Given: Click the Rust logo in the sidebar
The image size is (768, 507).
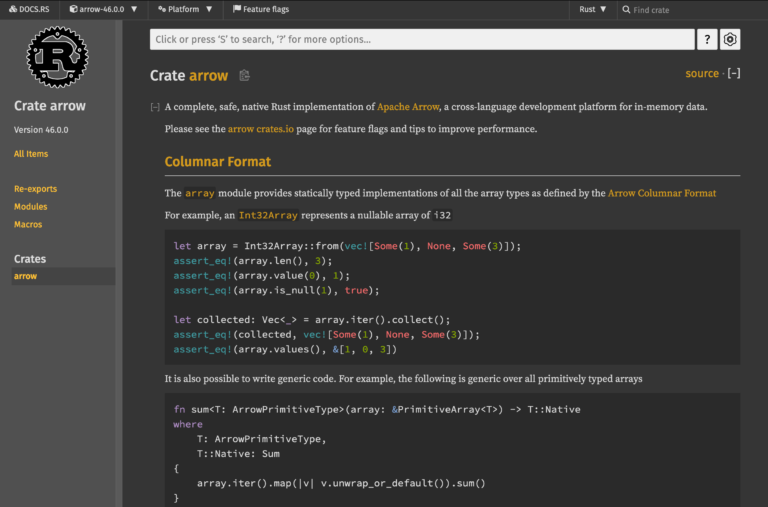Looking at the screenshot, I should (57, 57).
